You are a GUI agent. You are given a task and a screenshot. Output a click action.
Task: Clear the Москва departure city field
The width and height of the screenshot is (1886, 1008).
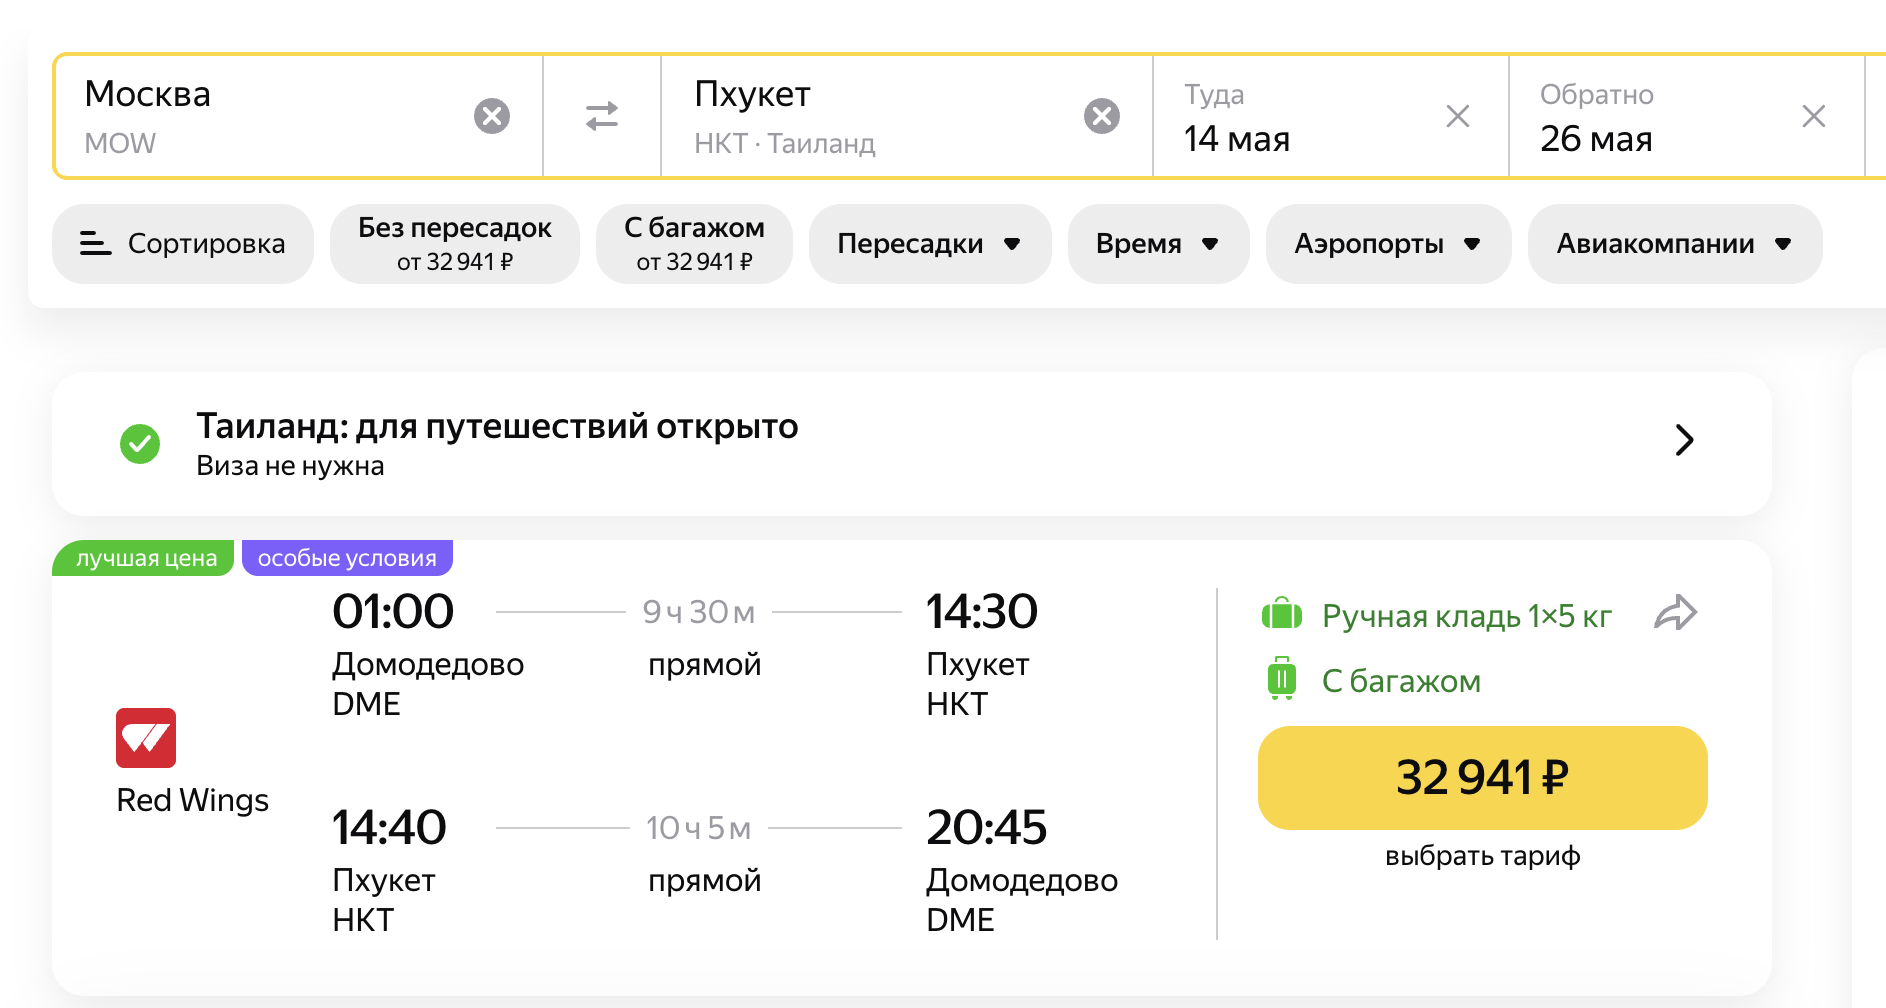point(491,116)
